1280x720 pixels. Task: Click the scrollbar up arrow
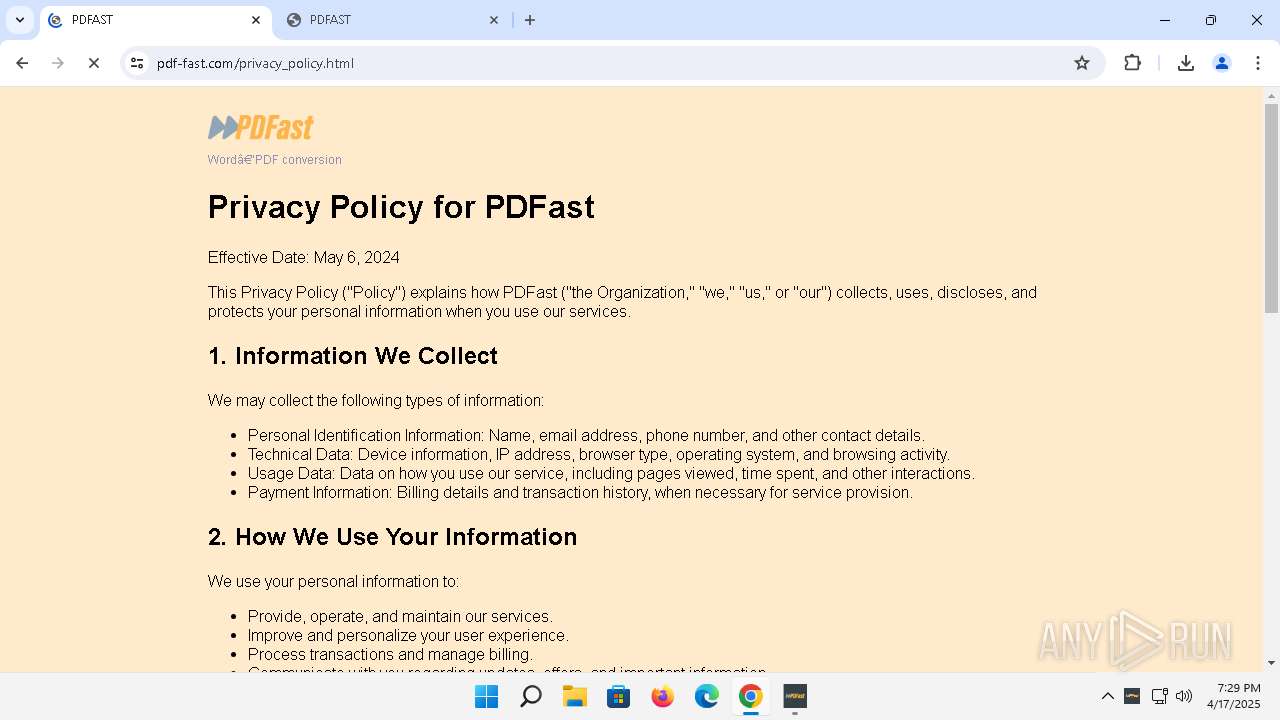point(1271,95)
